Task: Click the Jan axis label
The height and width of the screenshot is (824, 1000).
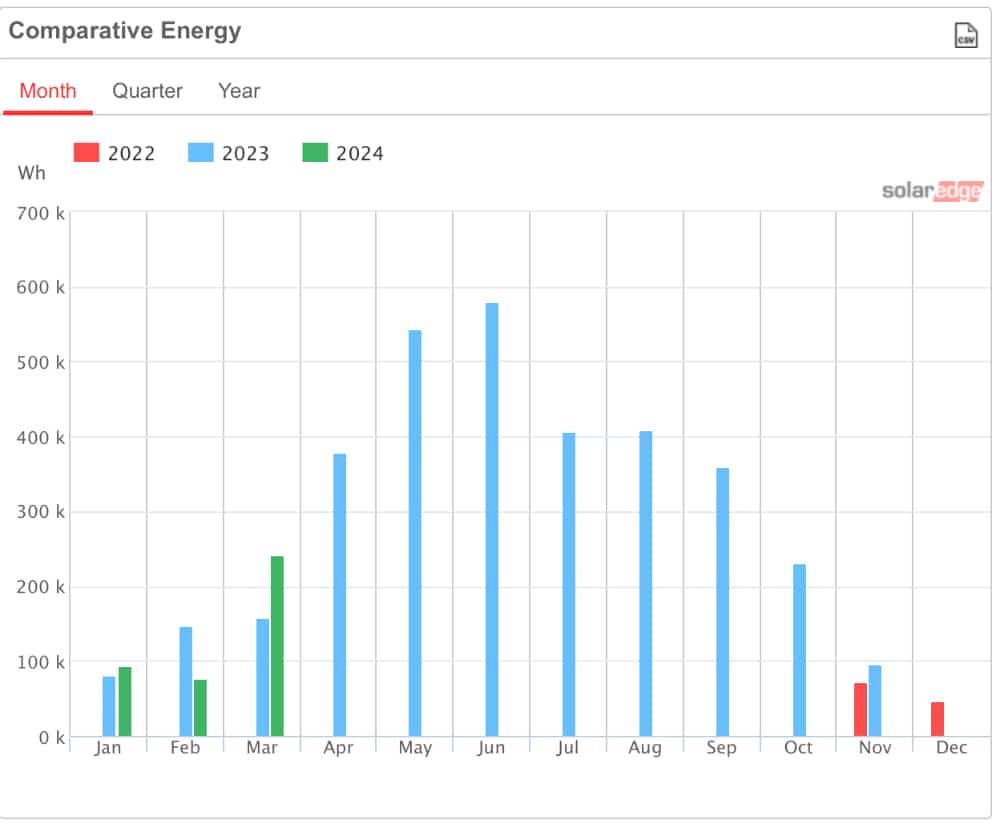Action: pos(108,748)
